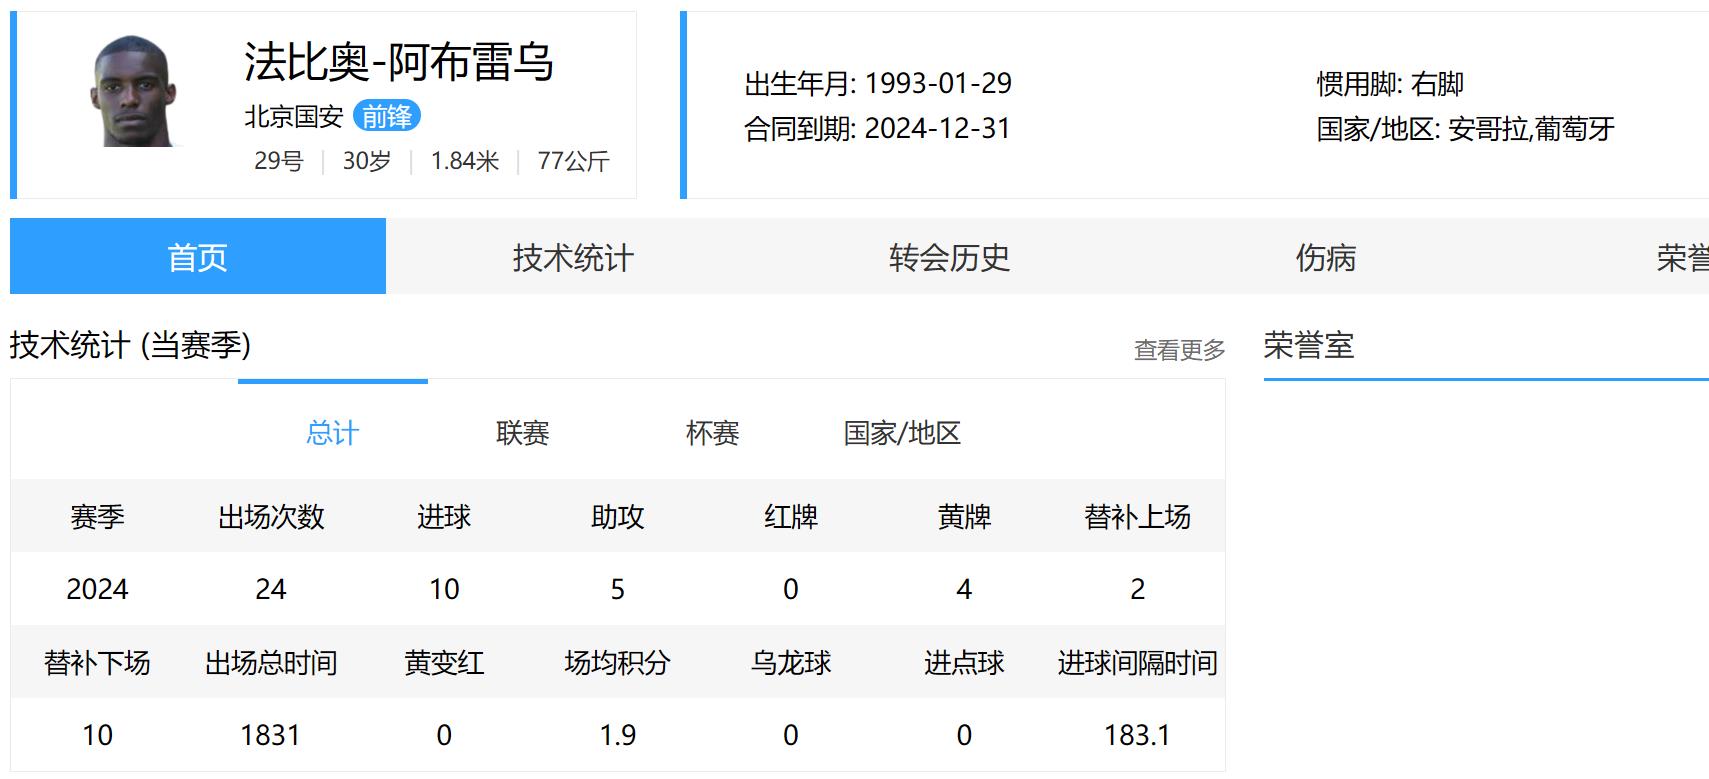Click the 国家/地区: 安哥拉,葡萄牙 text
Image resolution: width=1709 pixels, height=779 pixels.
point(1466,129)
